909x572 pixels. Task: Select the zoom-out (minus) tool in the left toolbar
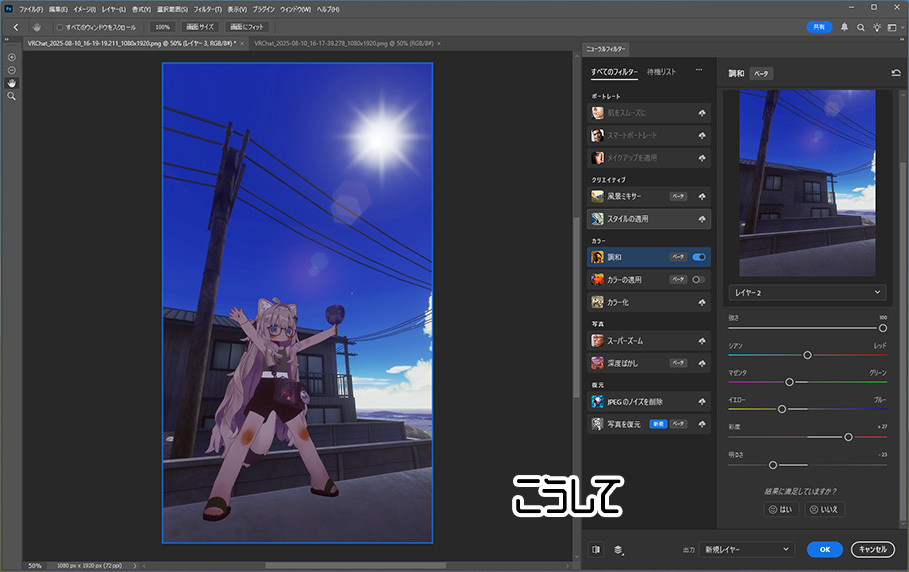(12, 70)
